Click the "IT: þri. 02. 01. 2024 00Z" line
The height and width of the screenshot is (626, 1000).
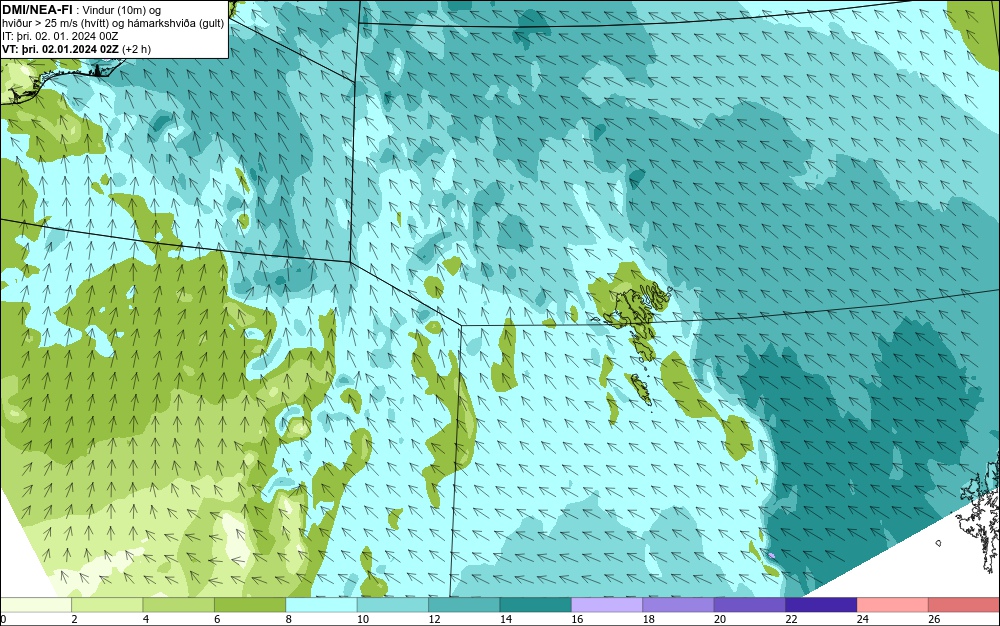pyautogui.click(x=60, y=36)
